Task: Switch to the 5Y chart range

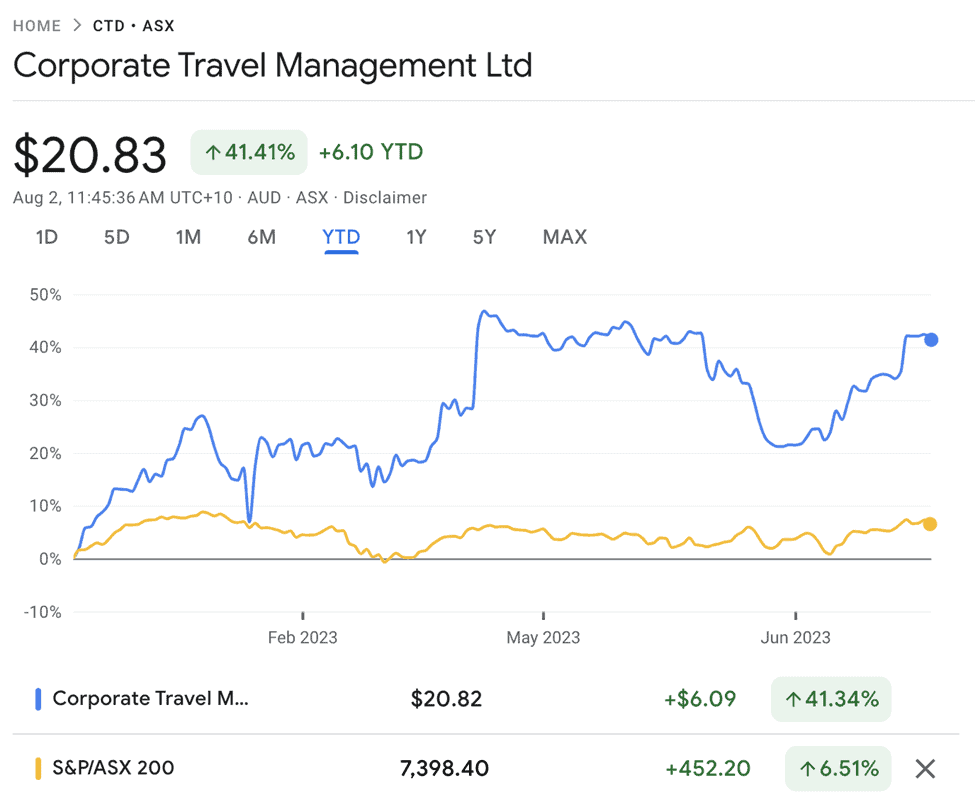Action: (x=484, y=237)
